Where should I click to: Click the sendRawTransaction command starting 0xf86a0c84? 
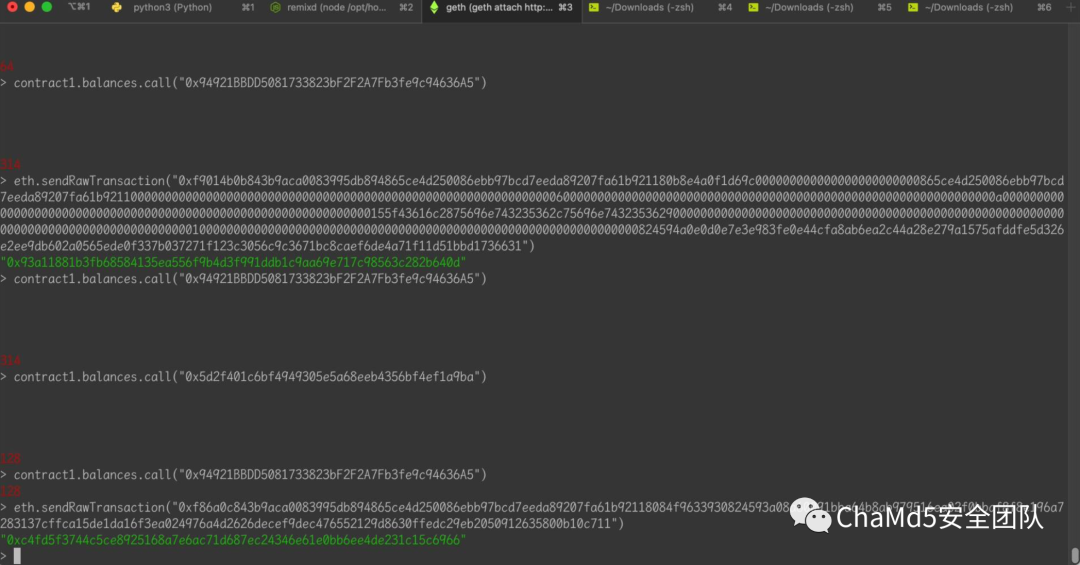coord(532,515)
